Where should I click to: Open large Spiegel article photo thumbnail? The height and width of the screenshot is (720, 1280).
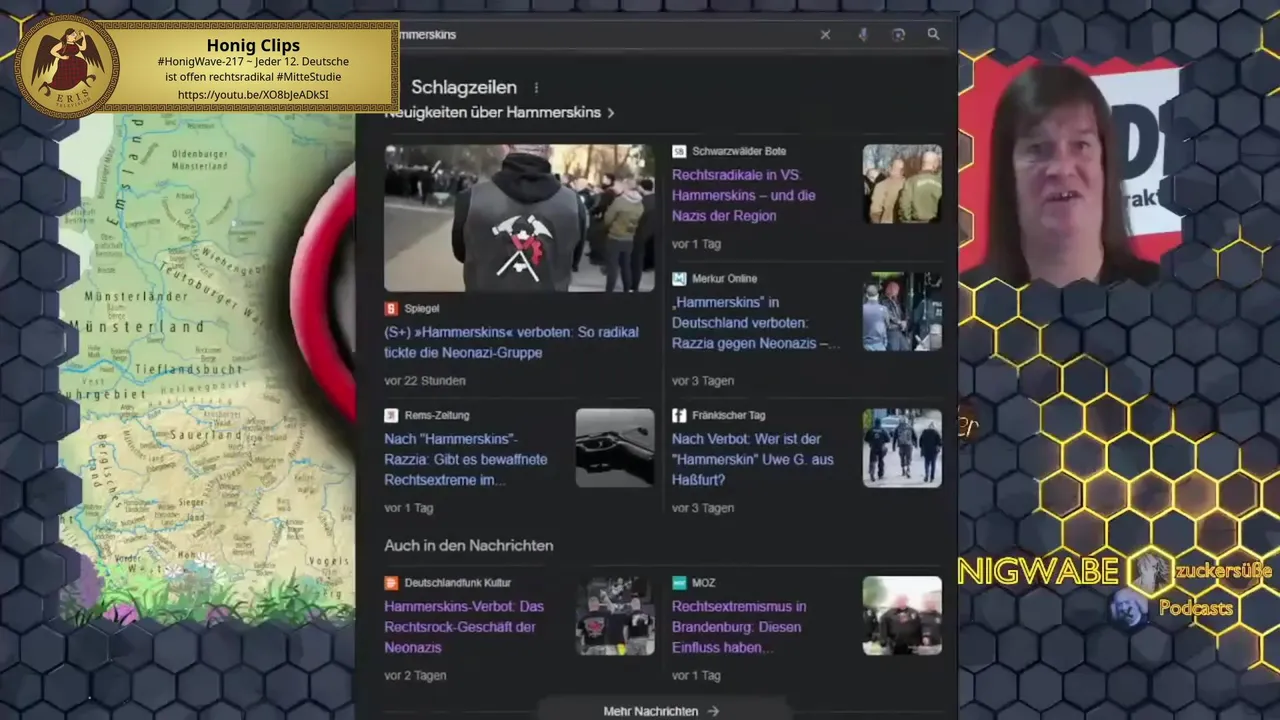click(519, 218)
